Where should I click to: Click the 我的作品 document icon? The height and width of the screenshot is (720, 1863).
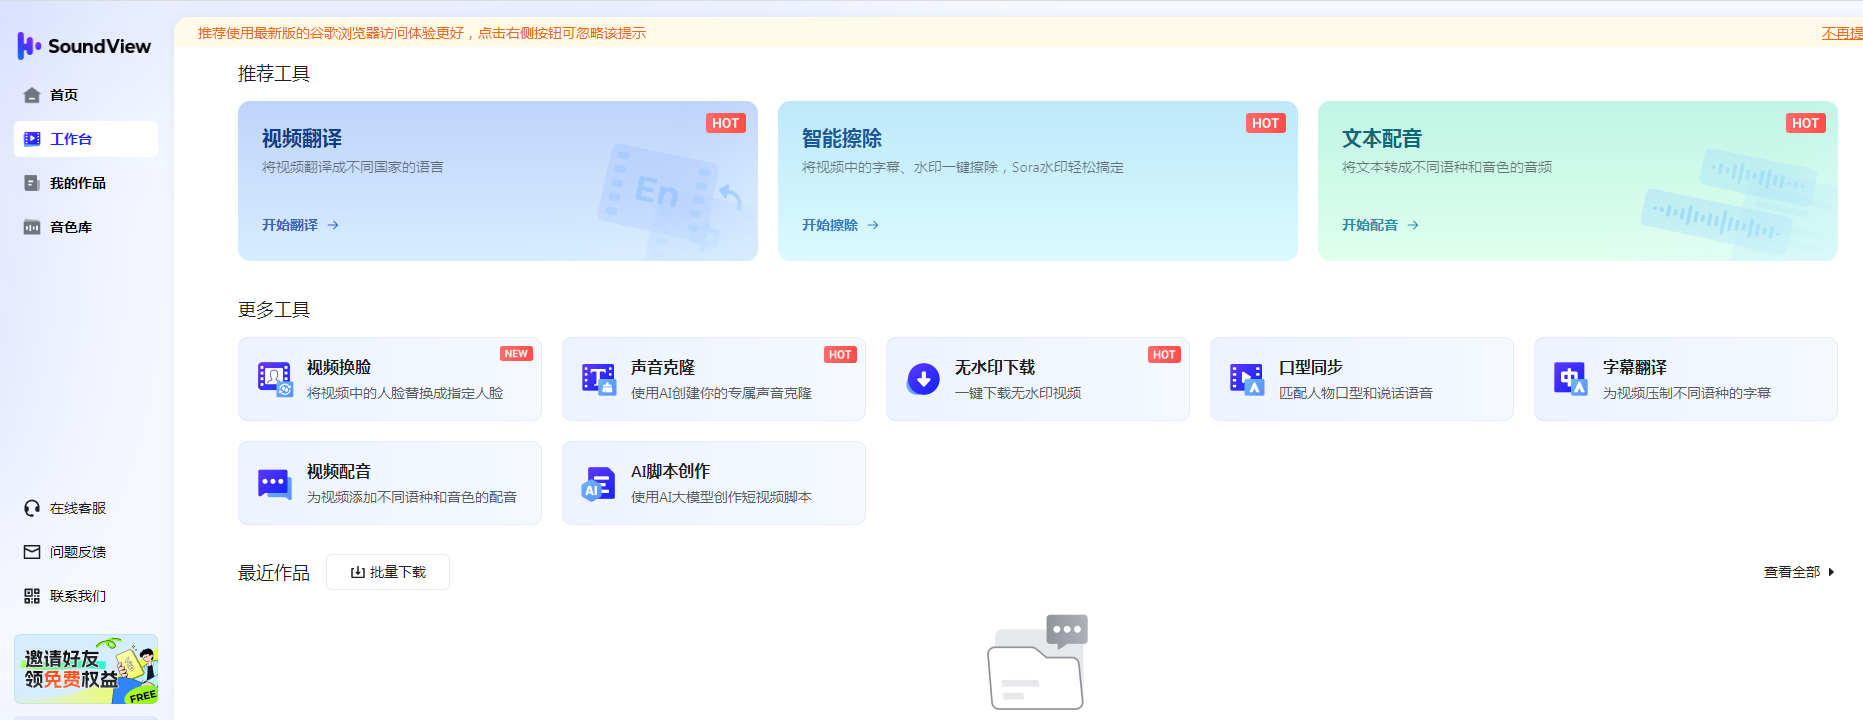tap(32, 183)
